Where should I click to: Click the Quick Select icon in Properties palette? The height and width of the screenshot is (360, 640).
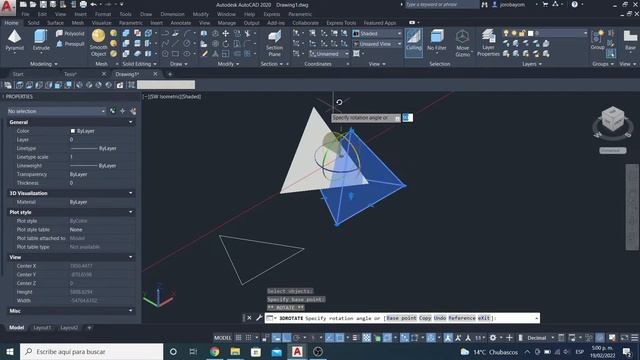[133, 111]
